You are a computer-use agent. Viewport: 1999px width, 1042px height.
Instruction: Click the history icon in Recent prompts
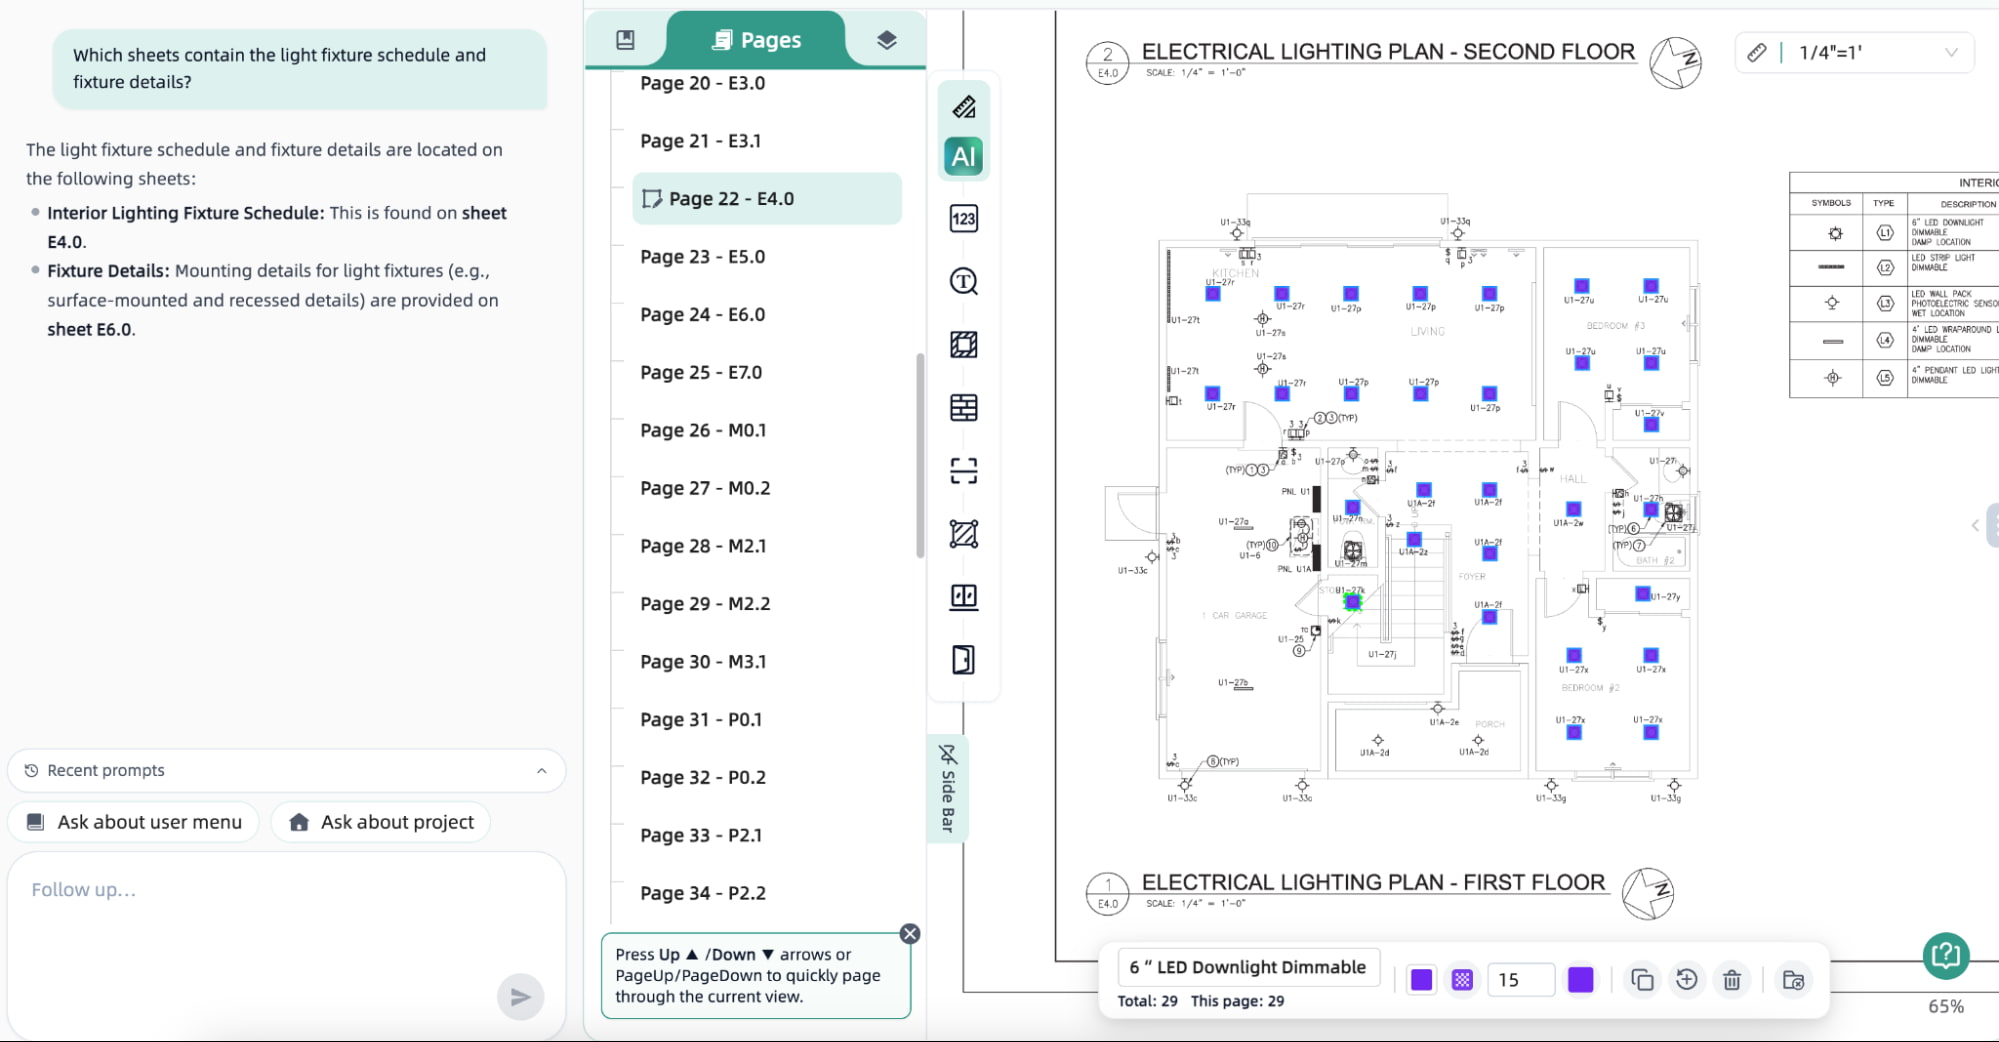coord(31,771)
